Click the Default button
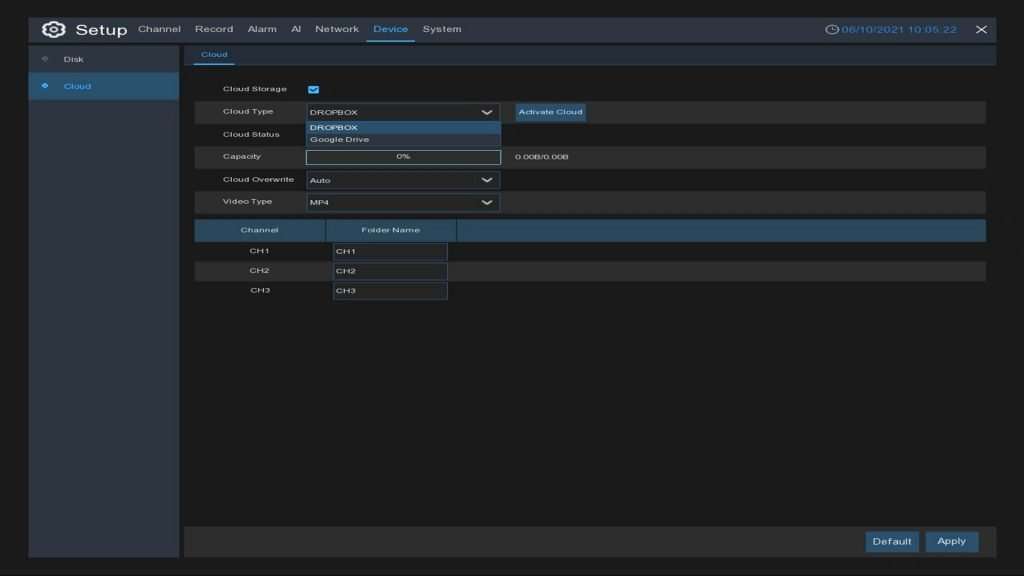 tap(891, 541)
